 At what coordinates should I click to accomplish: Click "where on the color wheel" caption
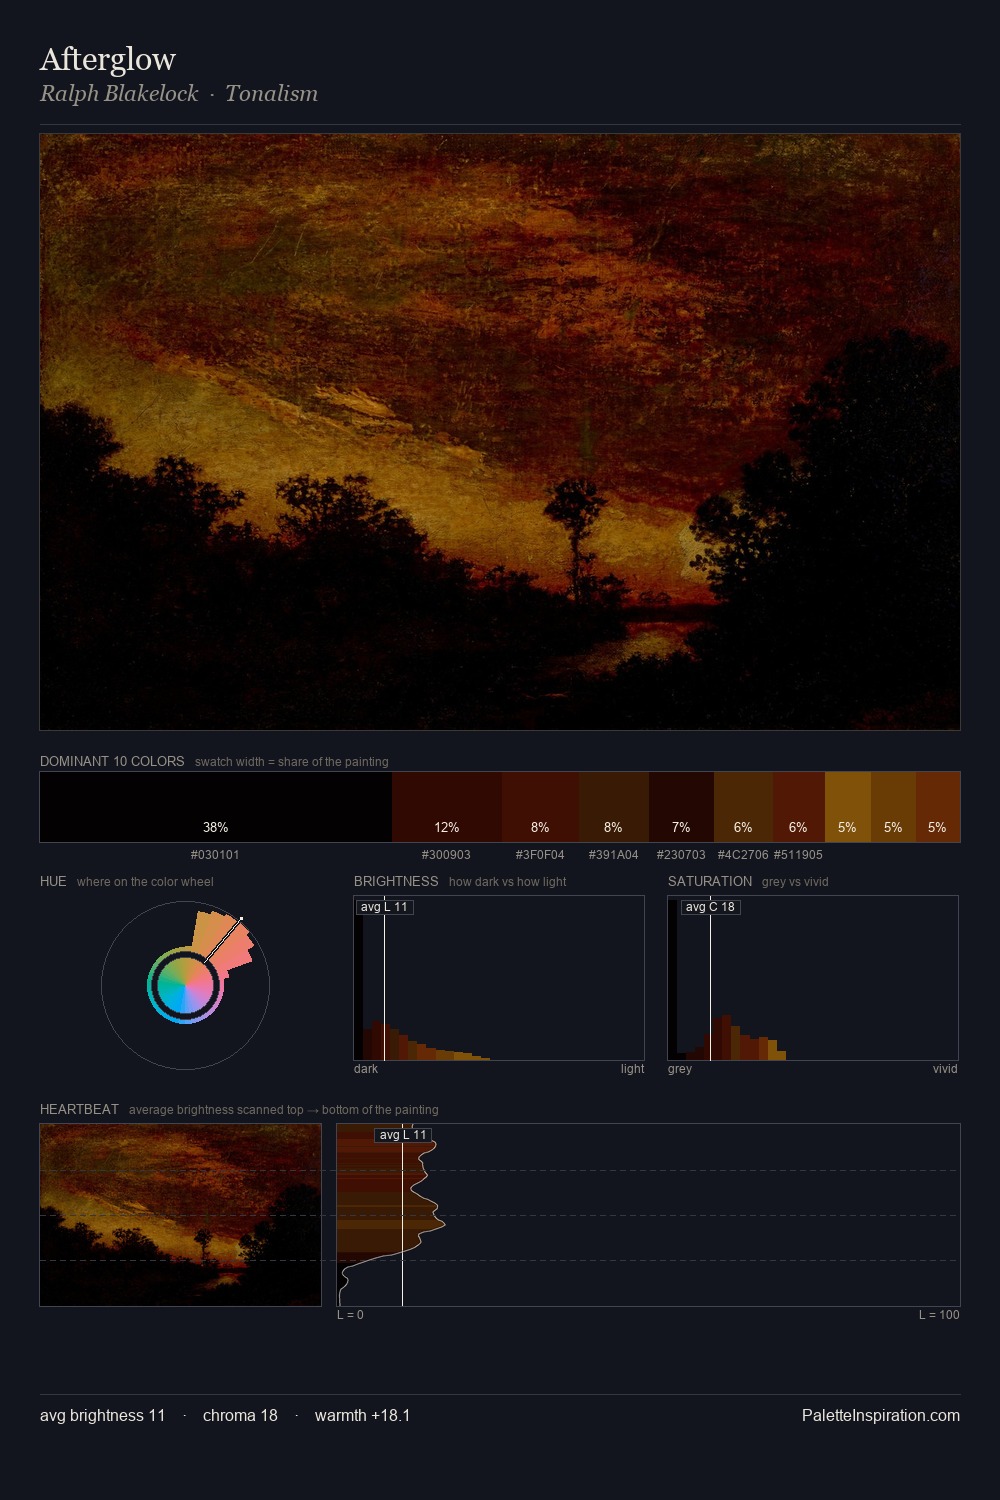(x=145, y=882)
